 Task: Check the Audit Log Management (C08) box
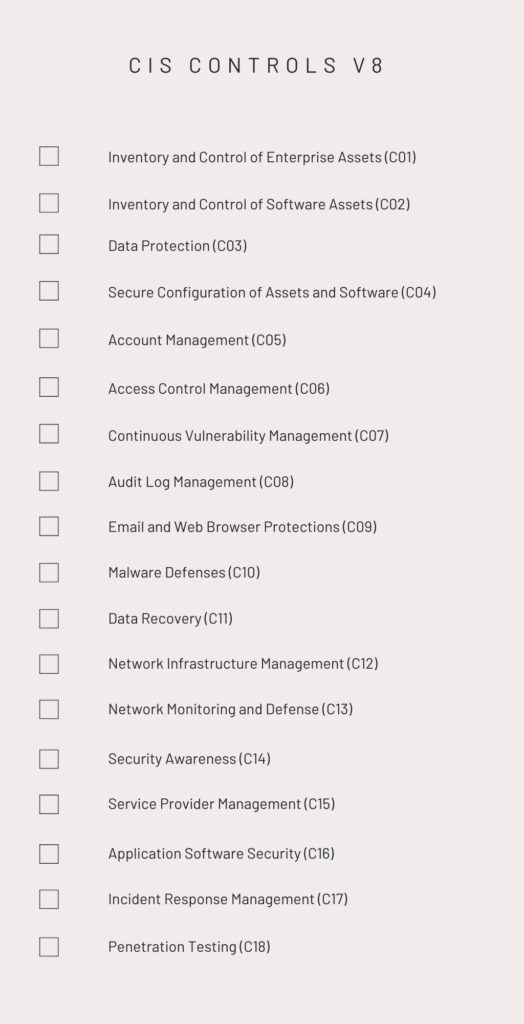[x=49, y=481]
